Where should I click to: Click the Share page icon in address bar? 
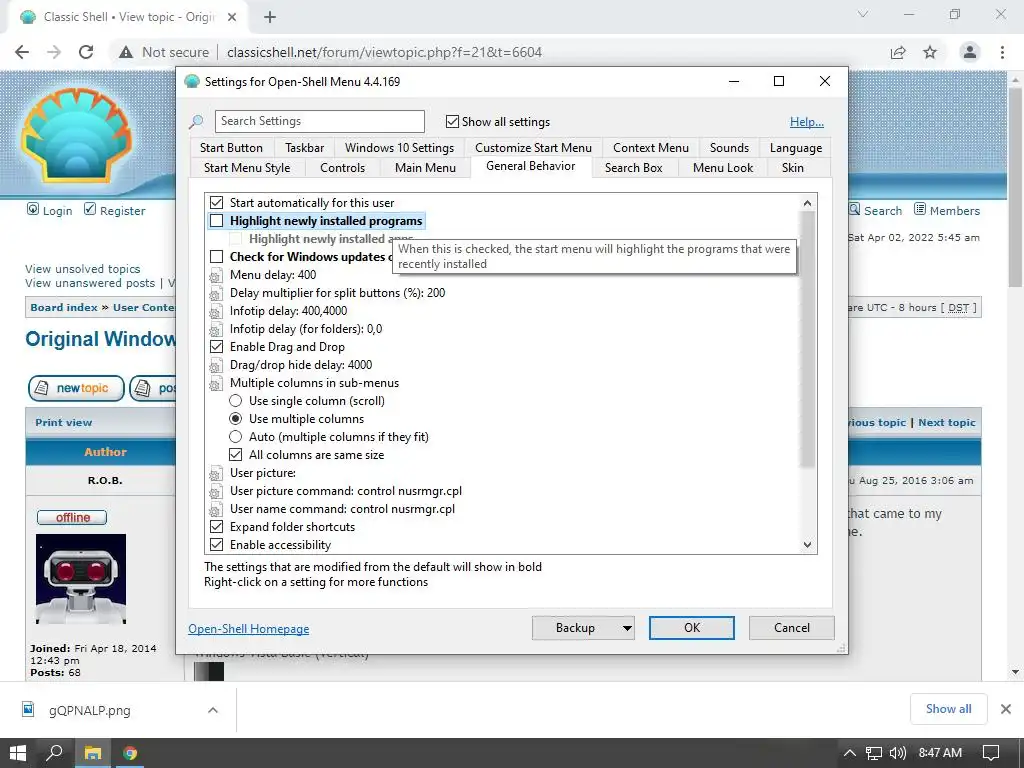898,52
